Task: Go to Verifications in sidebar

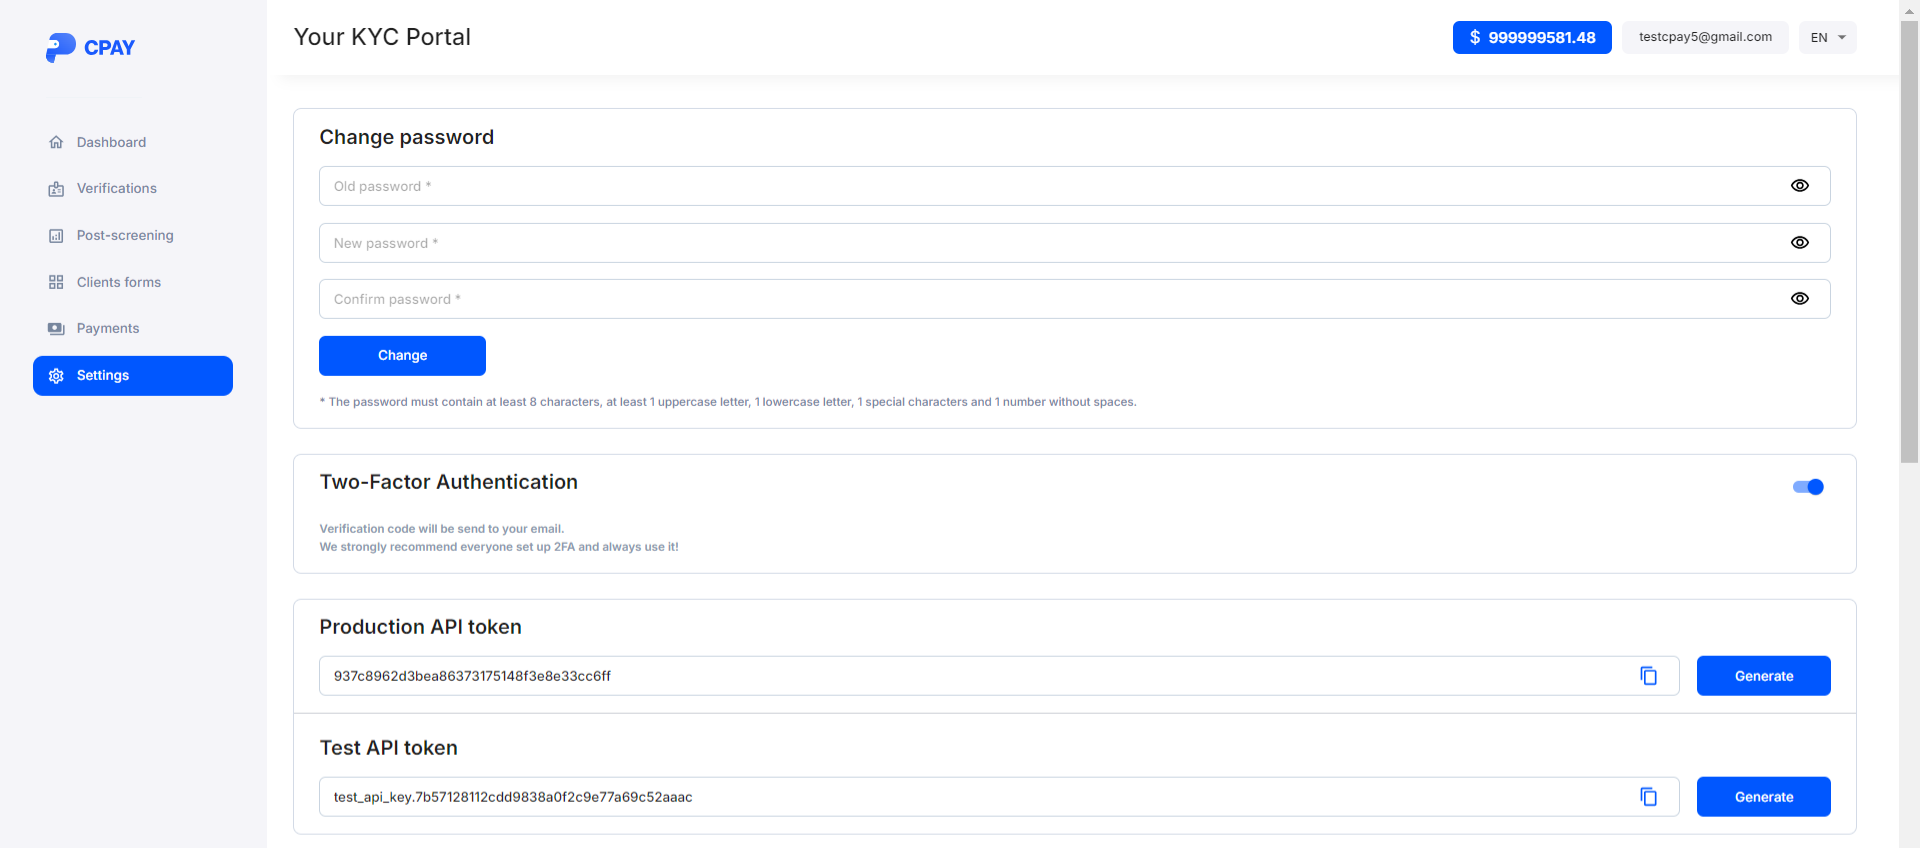Action: click(116, 189)
